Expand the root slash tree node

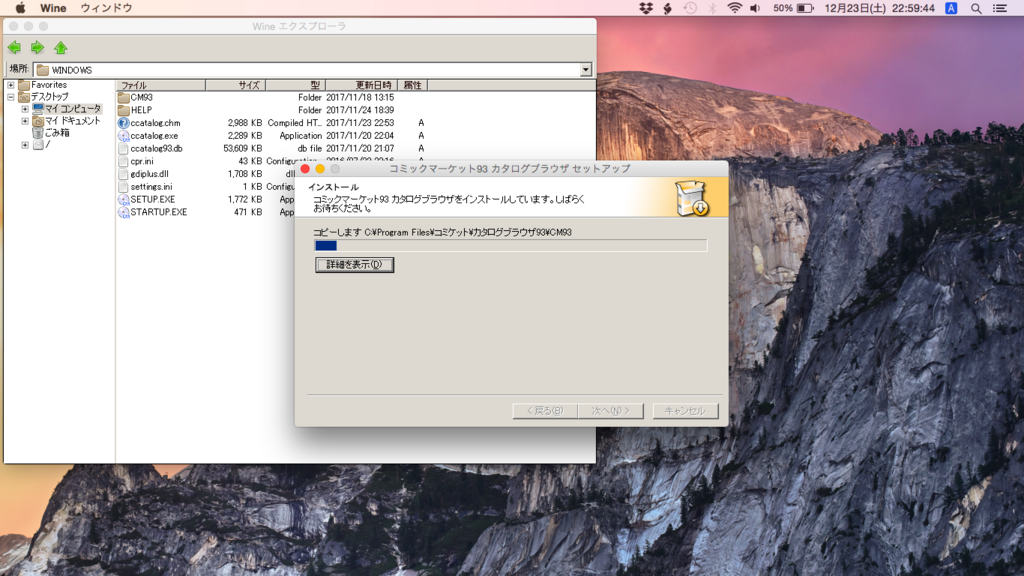click(x=25, y=145)
